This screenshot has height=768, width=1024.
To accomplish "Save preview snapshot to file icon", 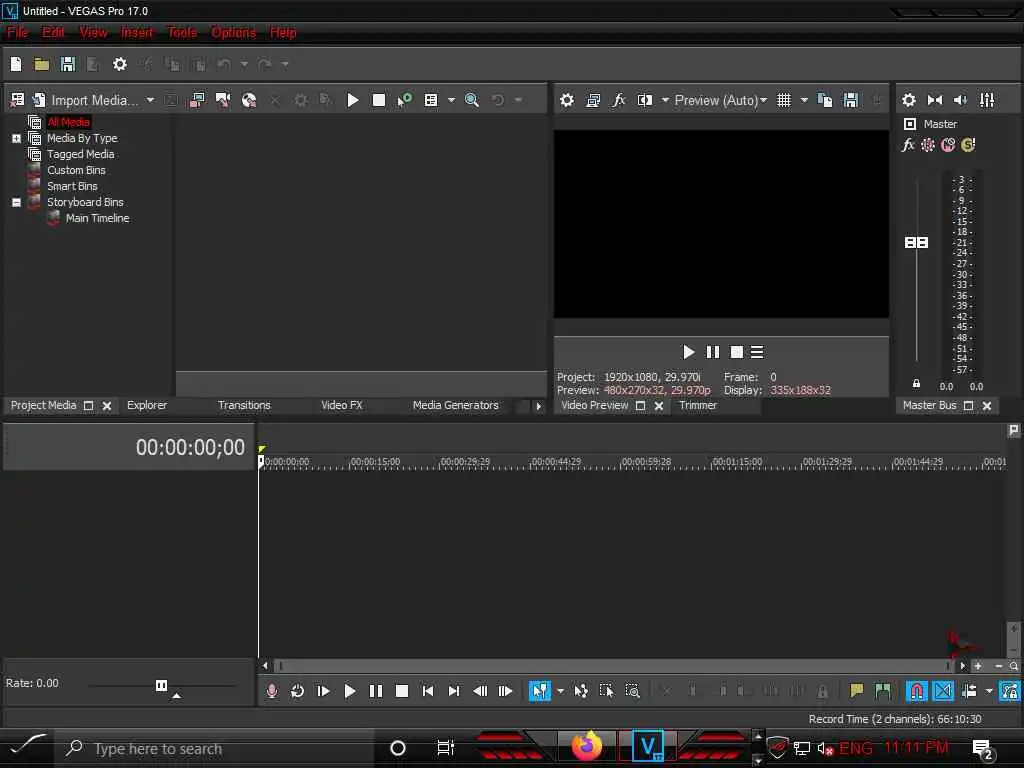I will 850,100.
